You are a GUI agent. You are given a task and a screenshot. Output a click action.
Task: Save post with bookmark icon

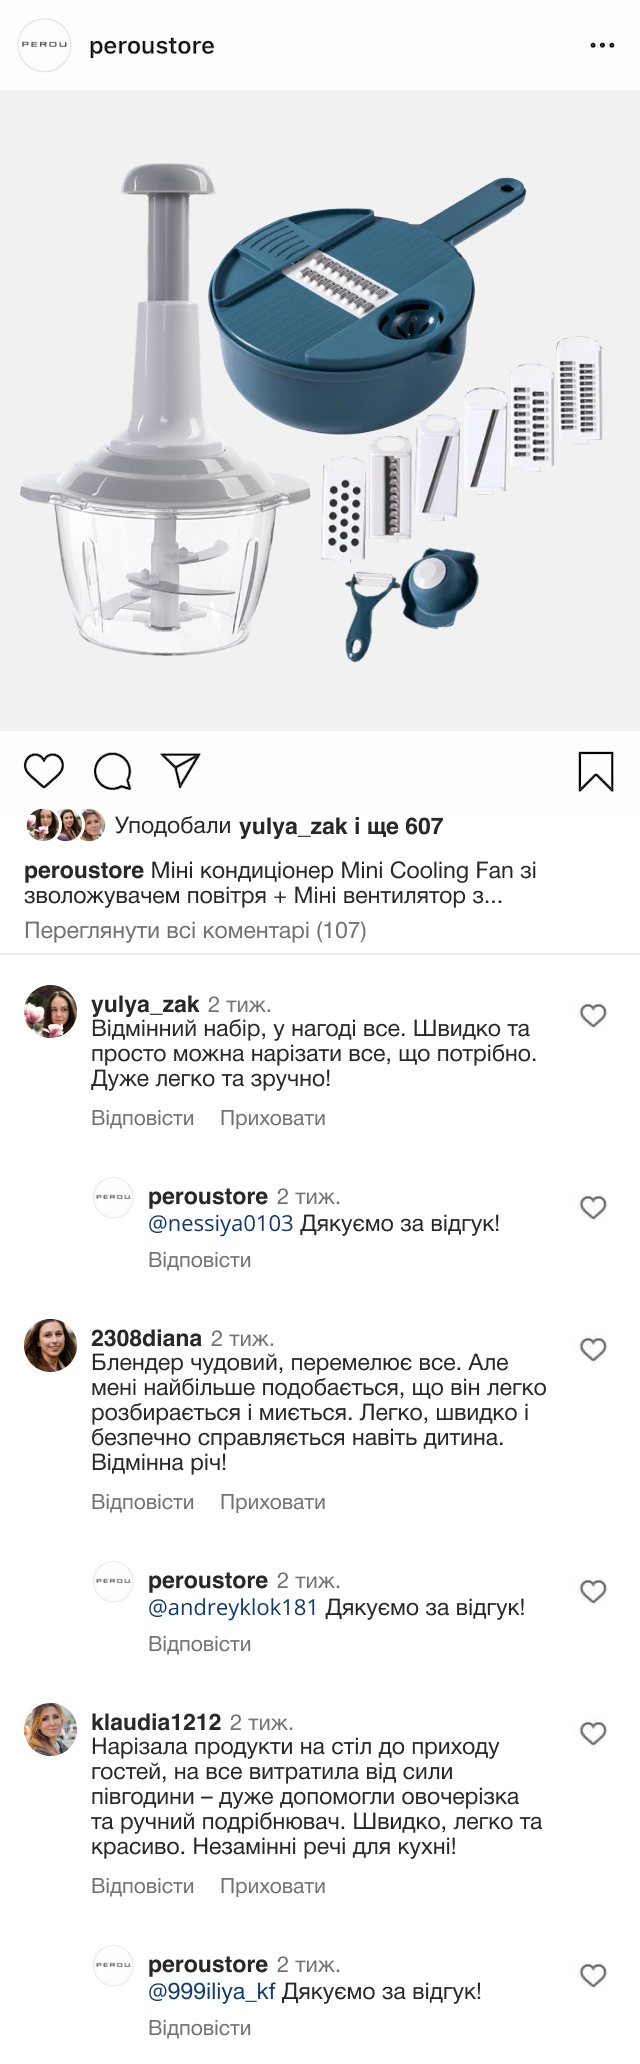coord(596,771)
